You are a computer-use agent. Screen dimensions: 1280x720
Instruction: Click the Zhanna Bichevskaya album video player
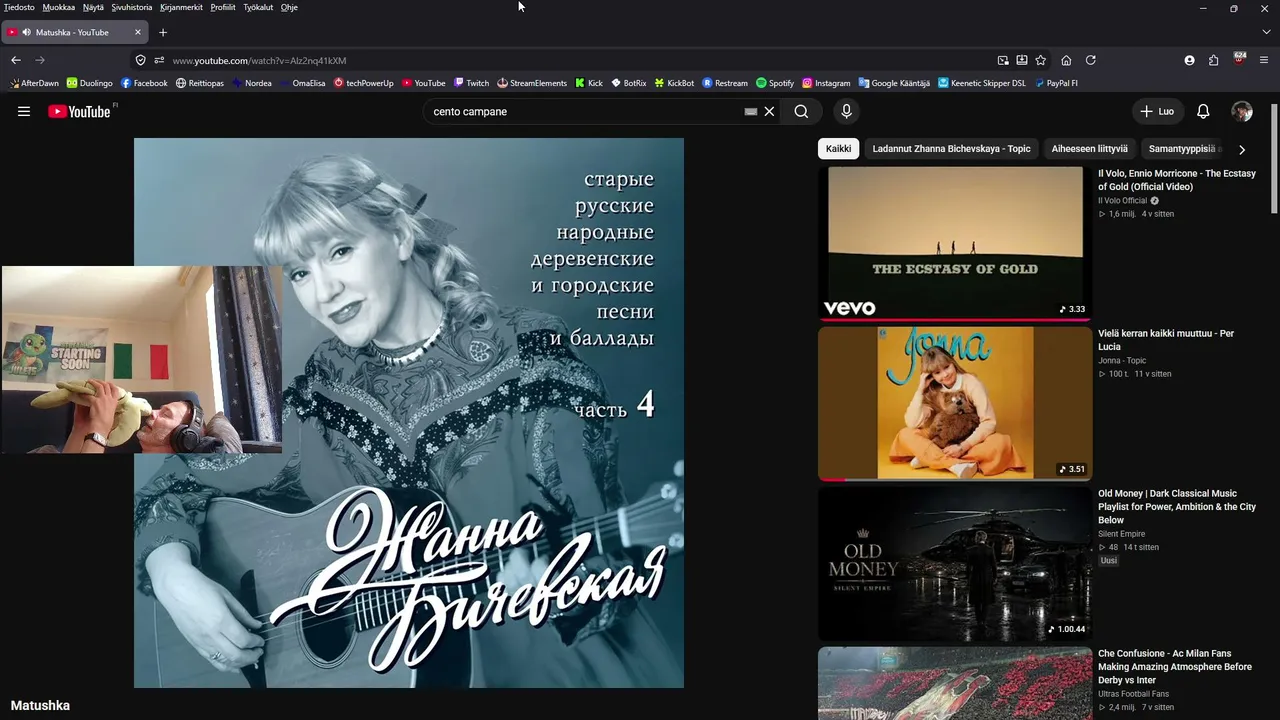pos(409,413)
